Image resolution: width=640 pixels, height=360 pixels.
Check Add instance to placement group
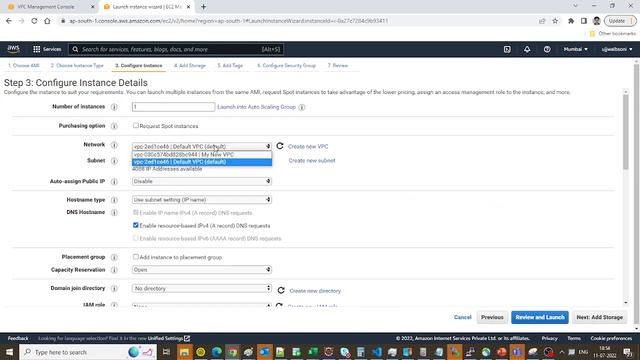136,257
